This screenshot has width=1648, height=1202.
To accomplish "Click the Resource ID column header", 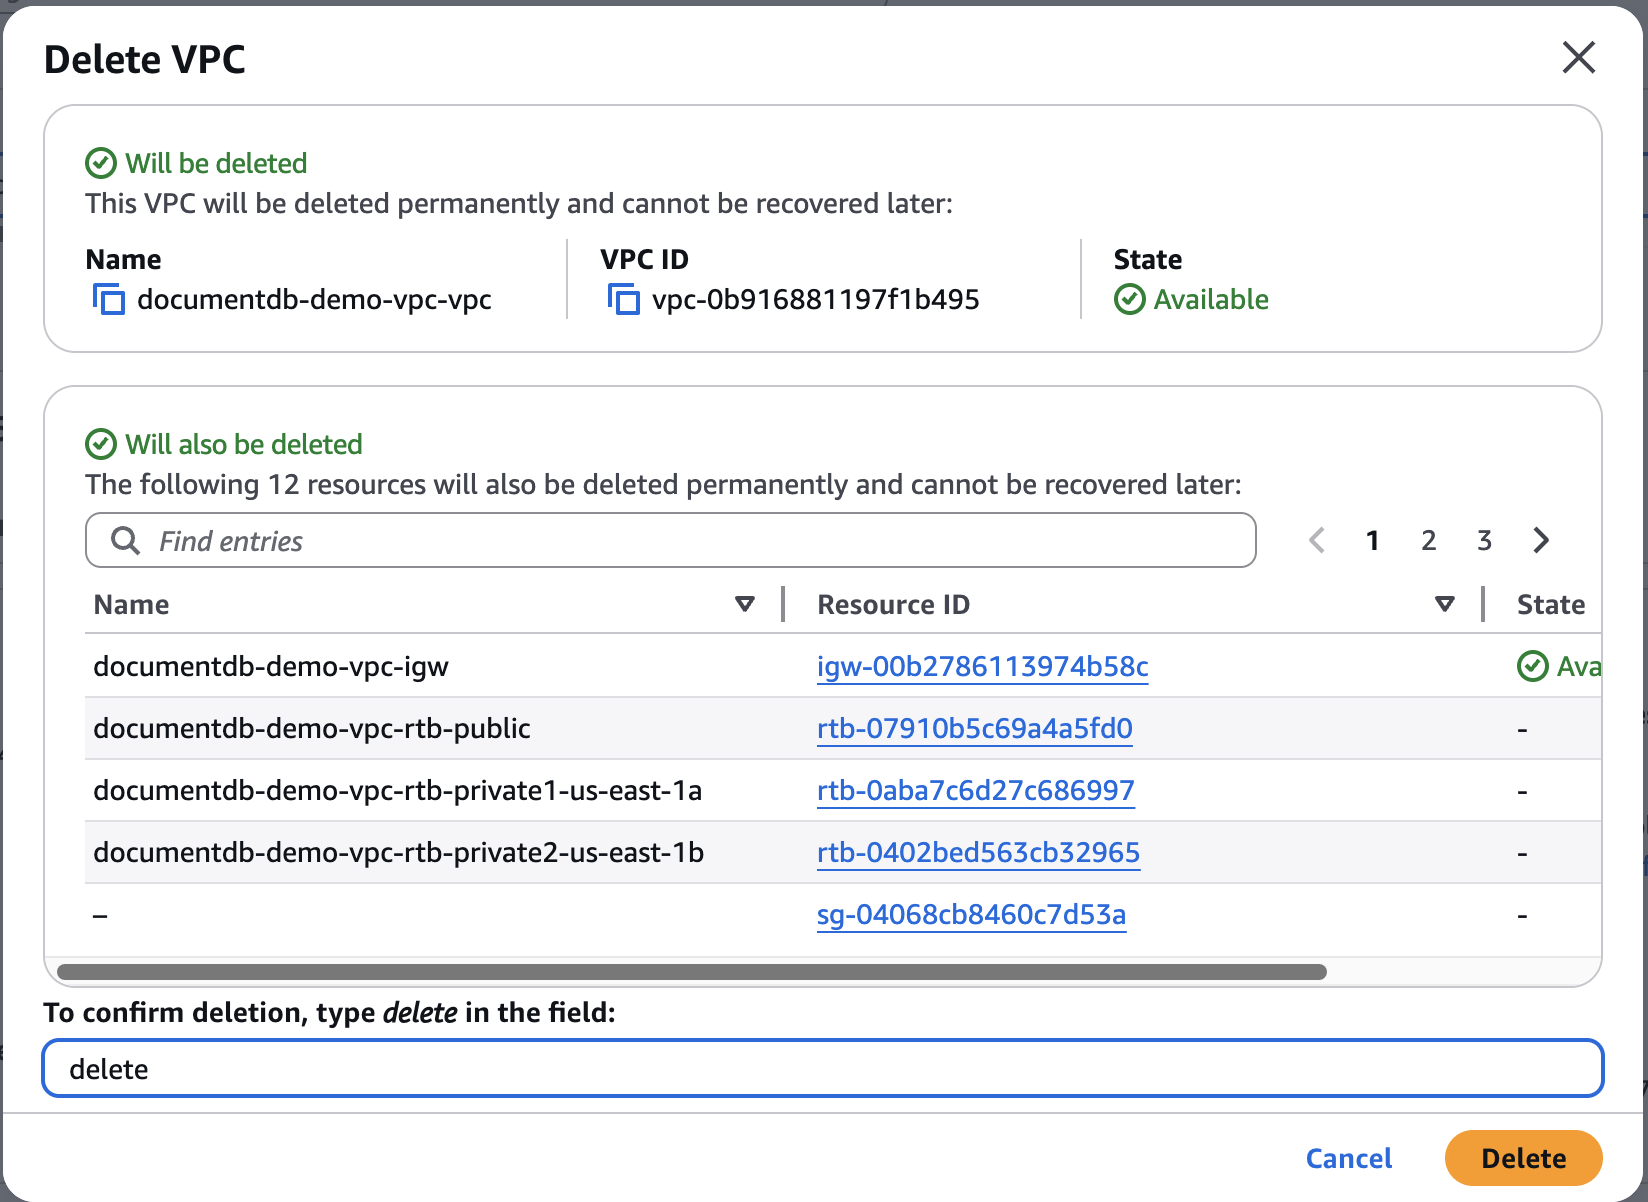I will 893,605.
